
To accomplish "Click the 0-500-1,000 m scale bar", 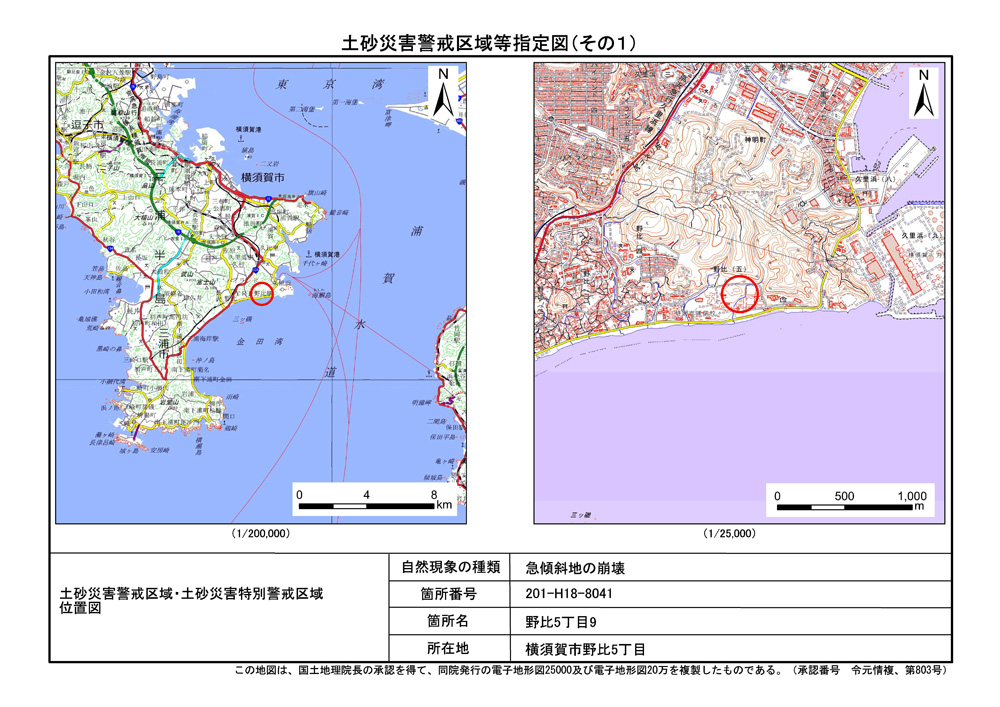I will coord(851,501).
